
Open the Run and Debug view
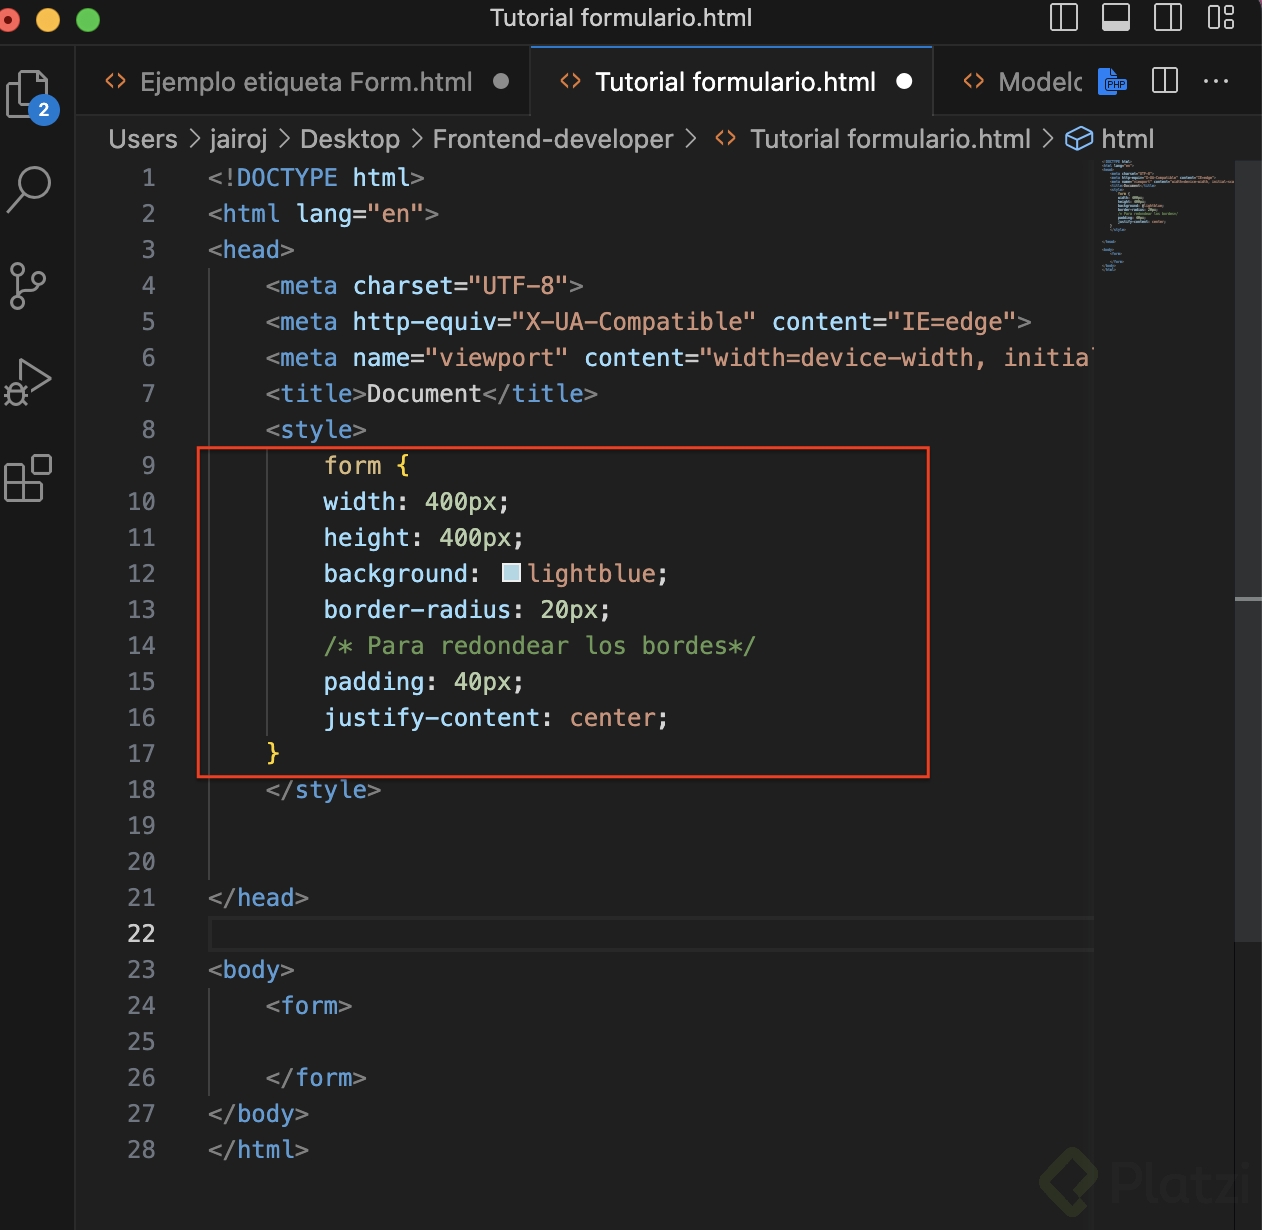click(x=30, y=382)
